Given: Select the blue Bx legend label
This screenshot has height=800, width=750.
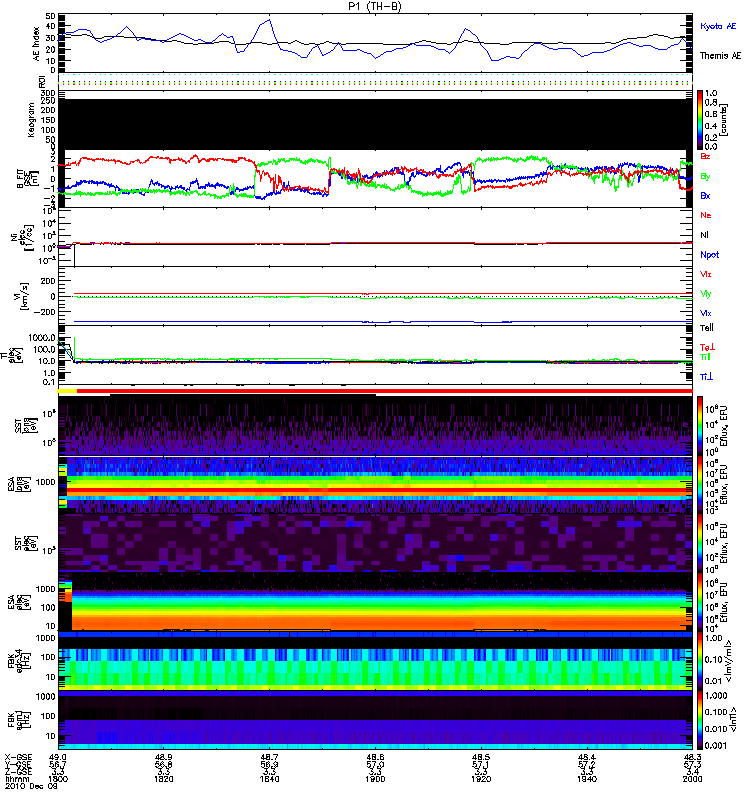Looking at the screenshot, I should [705, 195].
